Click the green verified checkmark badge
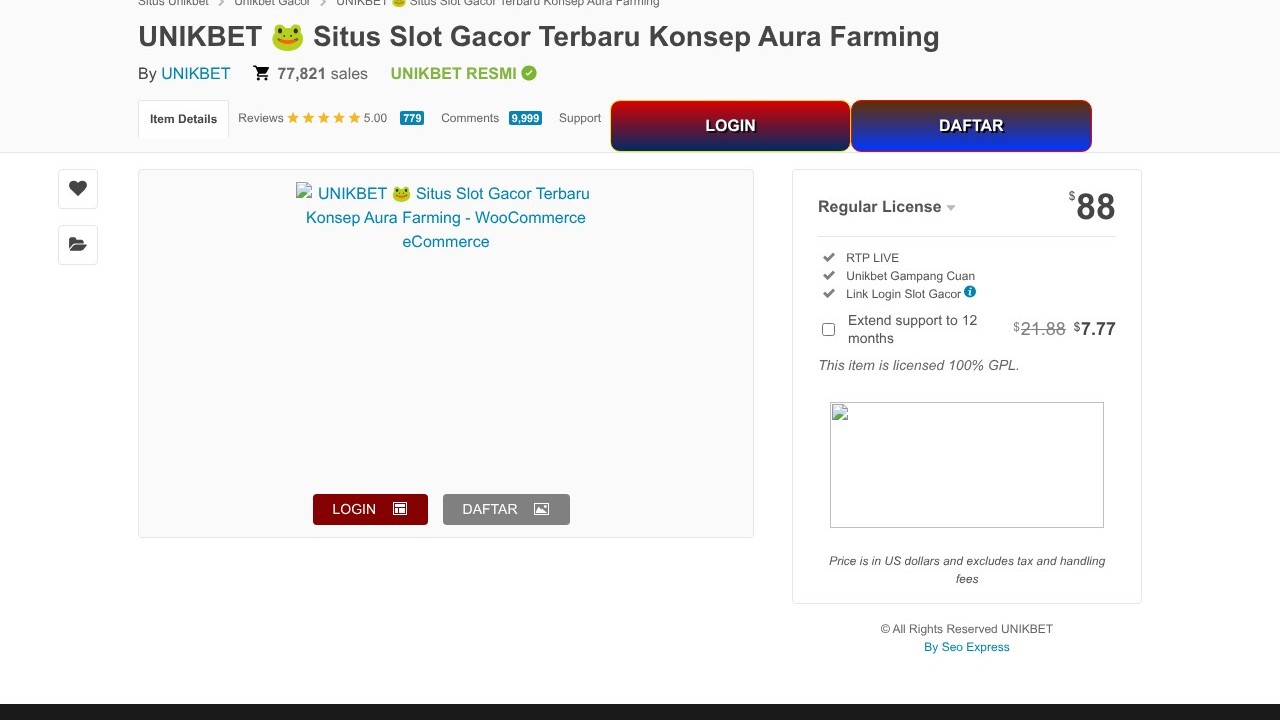The width and height of the screenshot is (1280, 720). (x=529, y=73)
